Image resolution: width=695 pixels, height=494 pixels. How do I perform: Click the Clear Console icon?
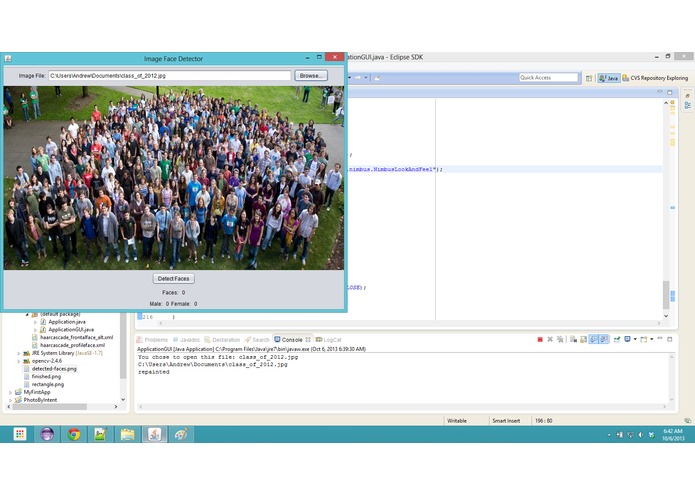[574, 339]
